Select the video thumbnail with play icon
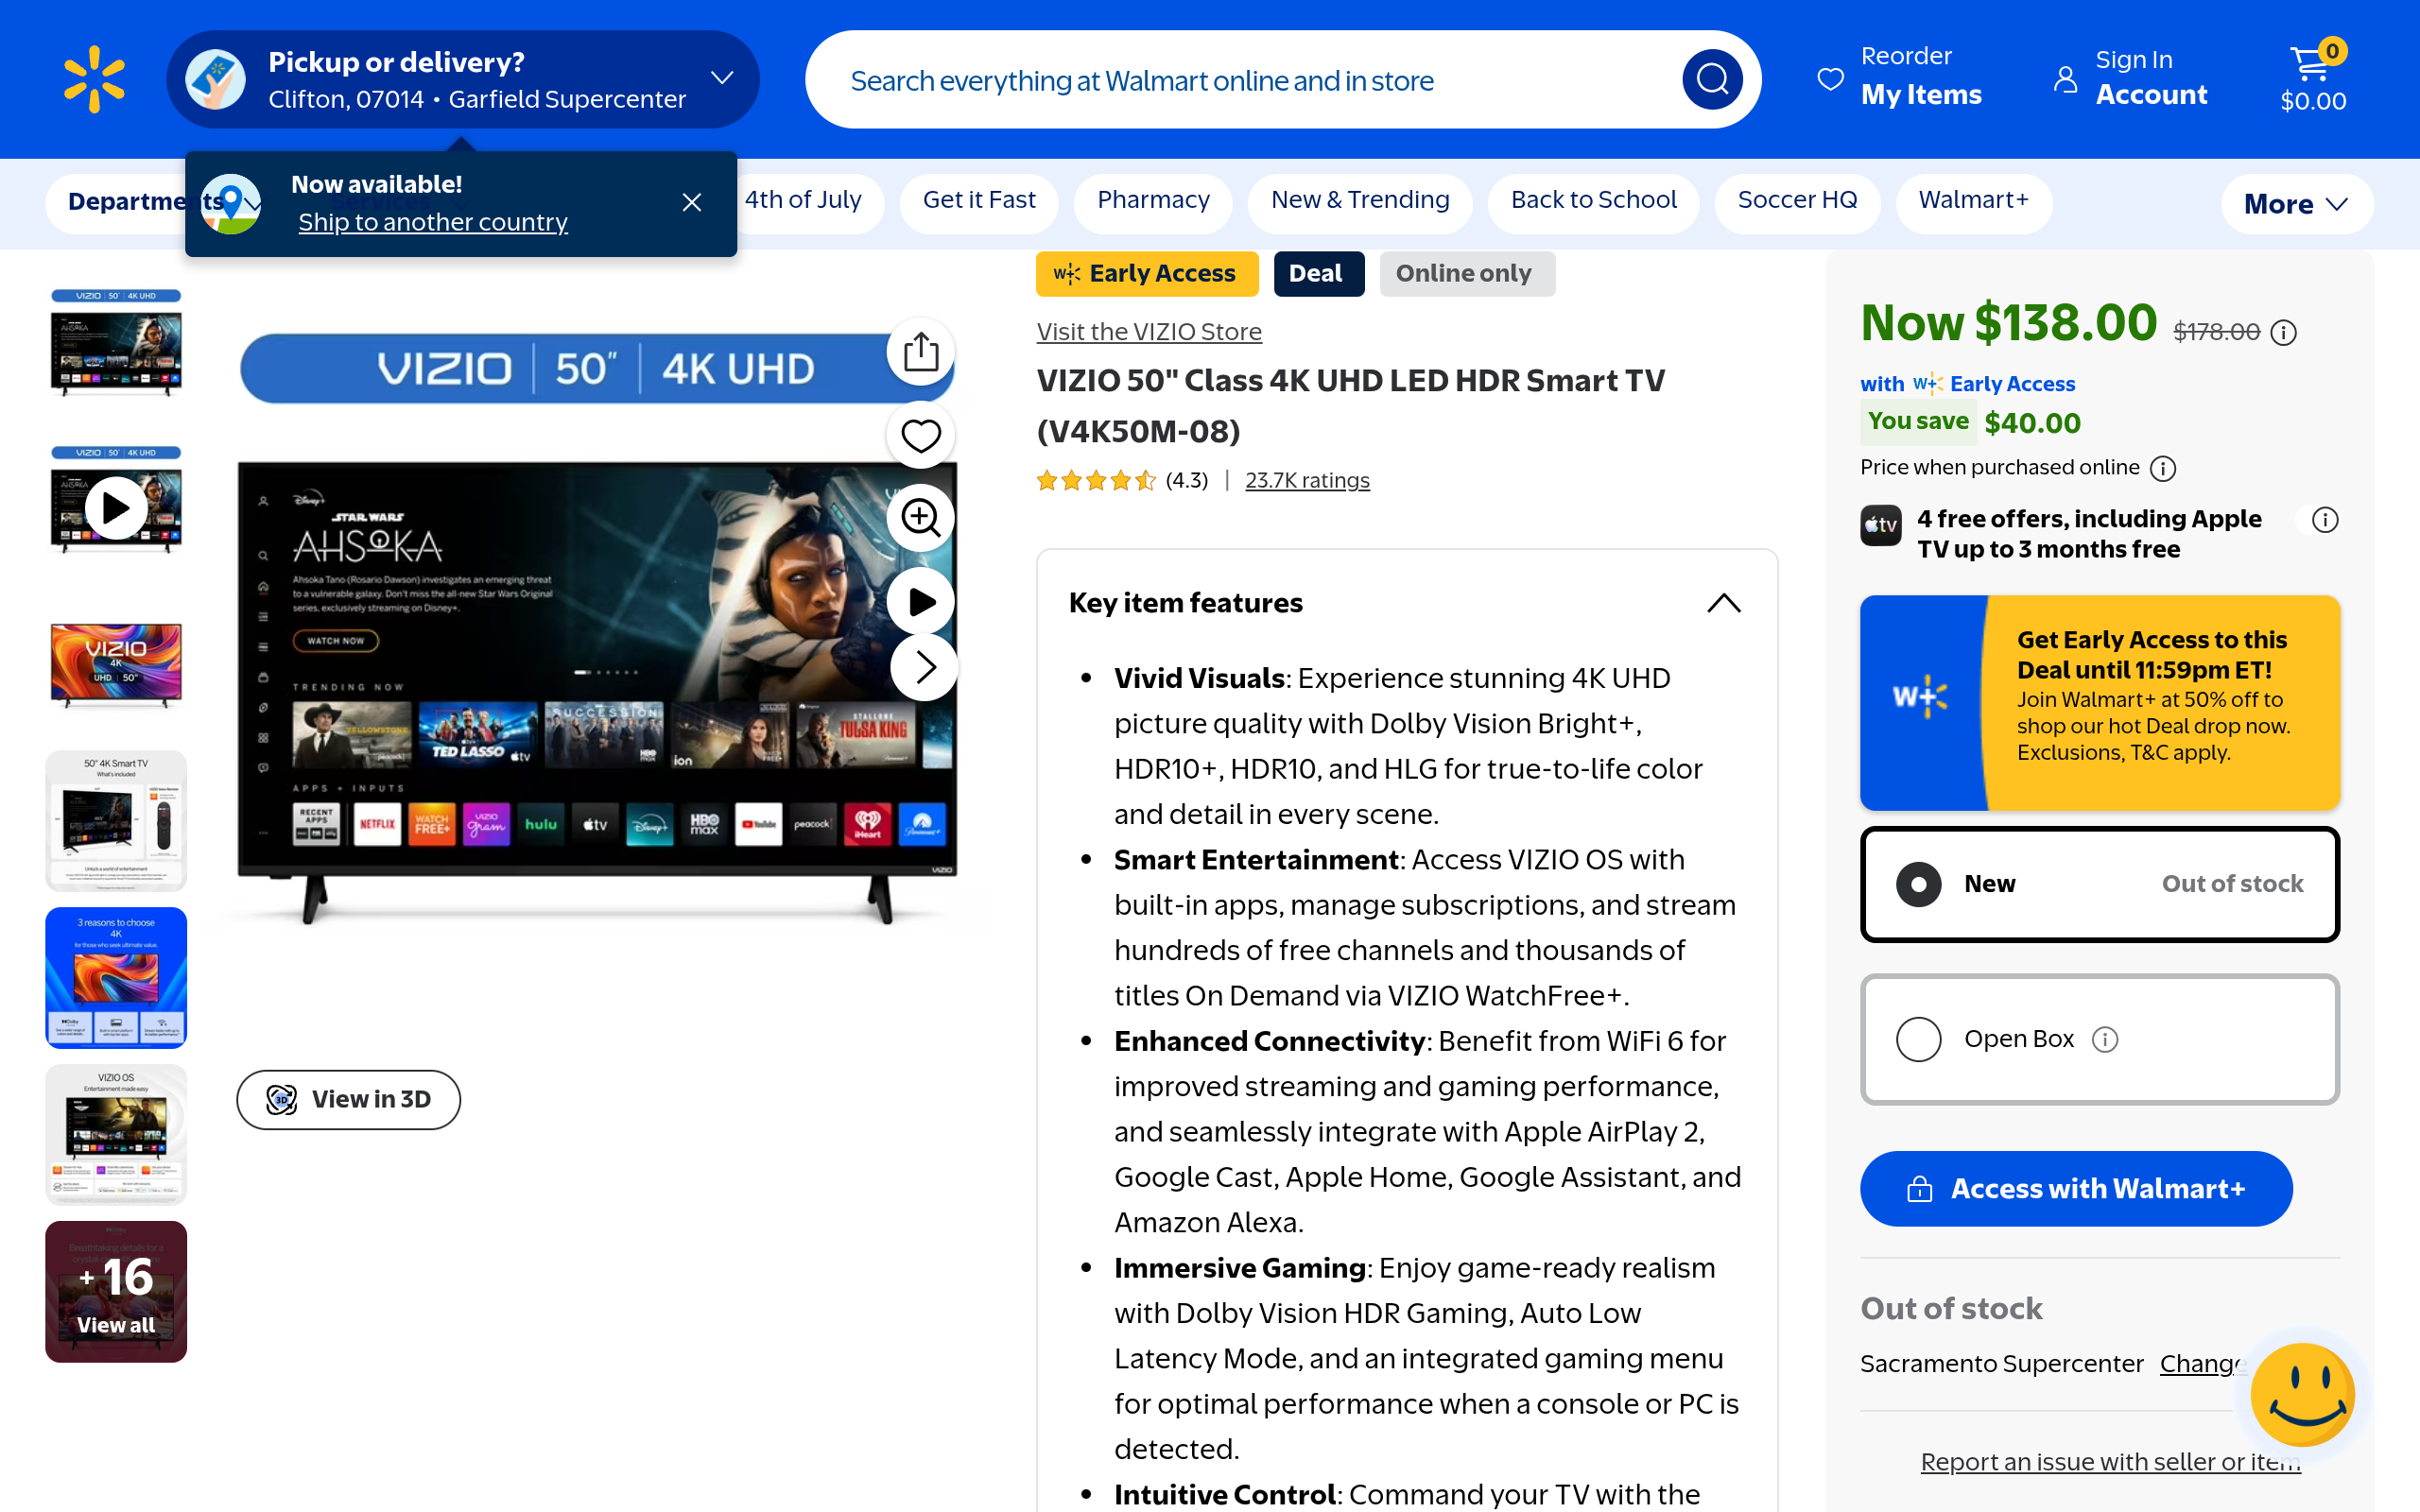2420x1512 pixels. pyautogui.click(x=116, y=502)
